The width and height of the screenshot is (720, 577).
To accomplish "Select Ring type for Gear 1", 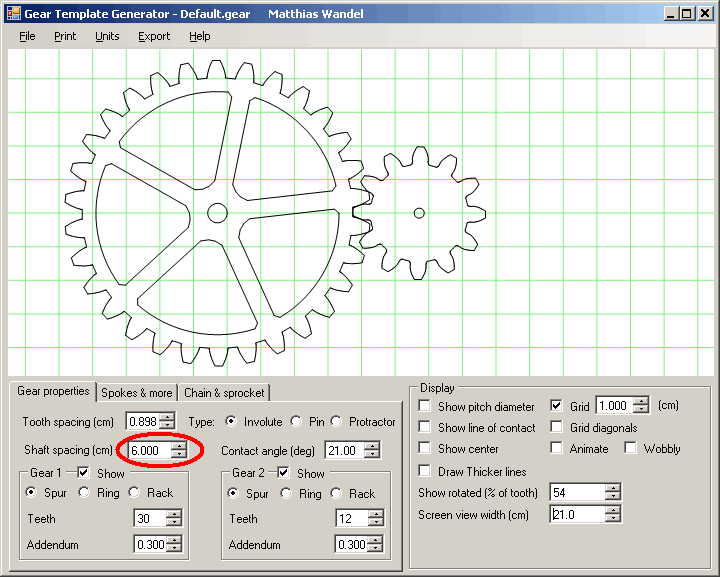I will (85, 493).
